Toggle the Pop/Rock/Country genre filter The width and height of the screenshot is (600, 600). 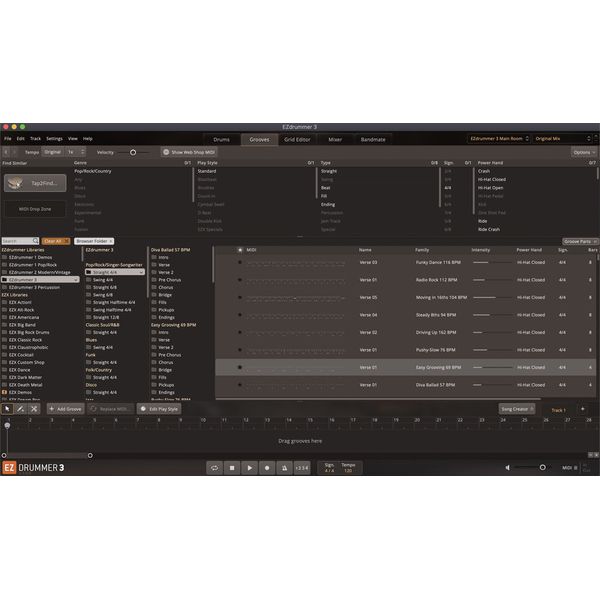(93, 171)
